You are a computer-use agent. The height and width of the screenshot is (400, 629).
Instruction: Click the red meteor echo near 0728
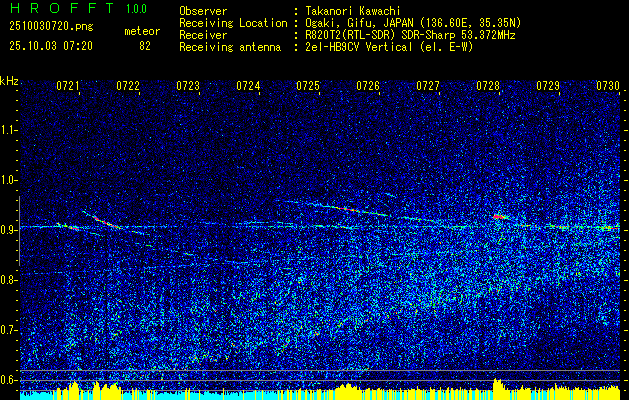point(499,217)
